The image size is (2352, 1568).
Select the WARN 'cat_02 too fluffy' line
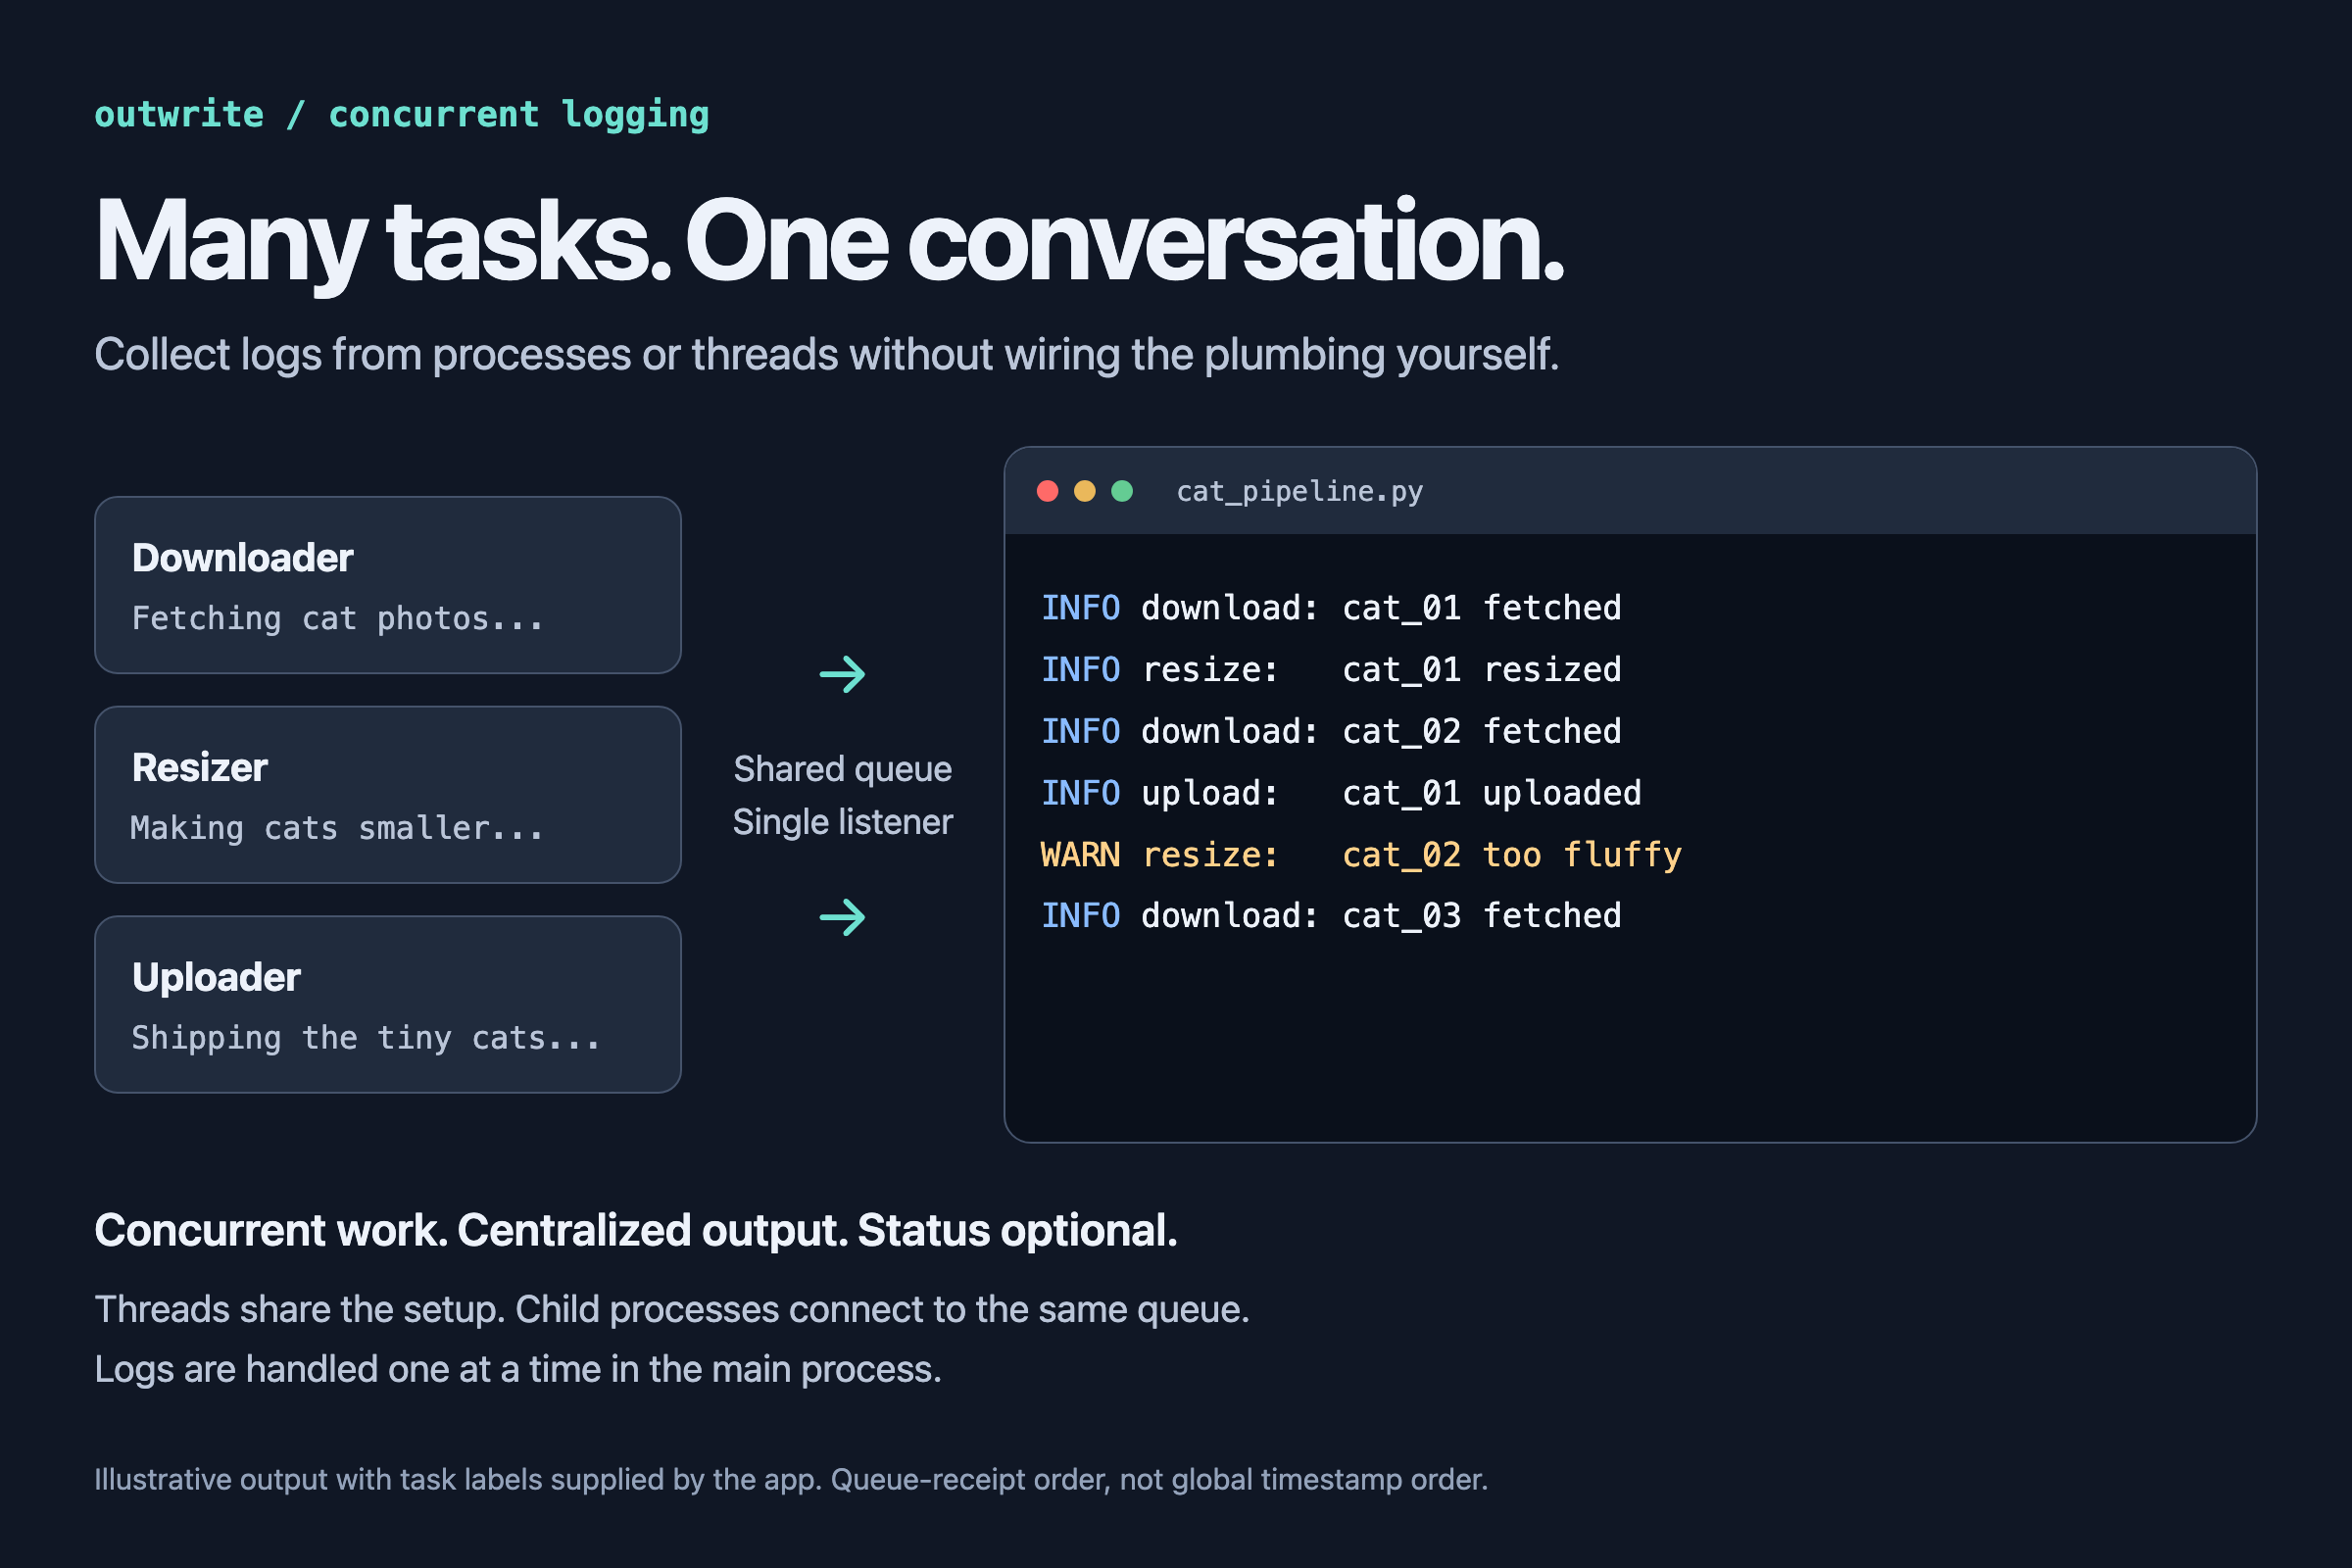click(x=1361, y=855)
